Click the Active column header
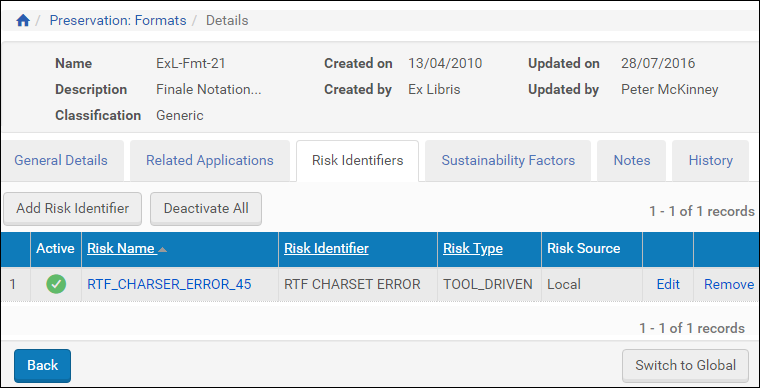760x388 pixels. click(56, 248)
